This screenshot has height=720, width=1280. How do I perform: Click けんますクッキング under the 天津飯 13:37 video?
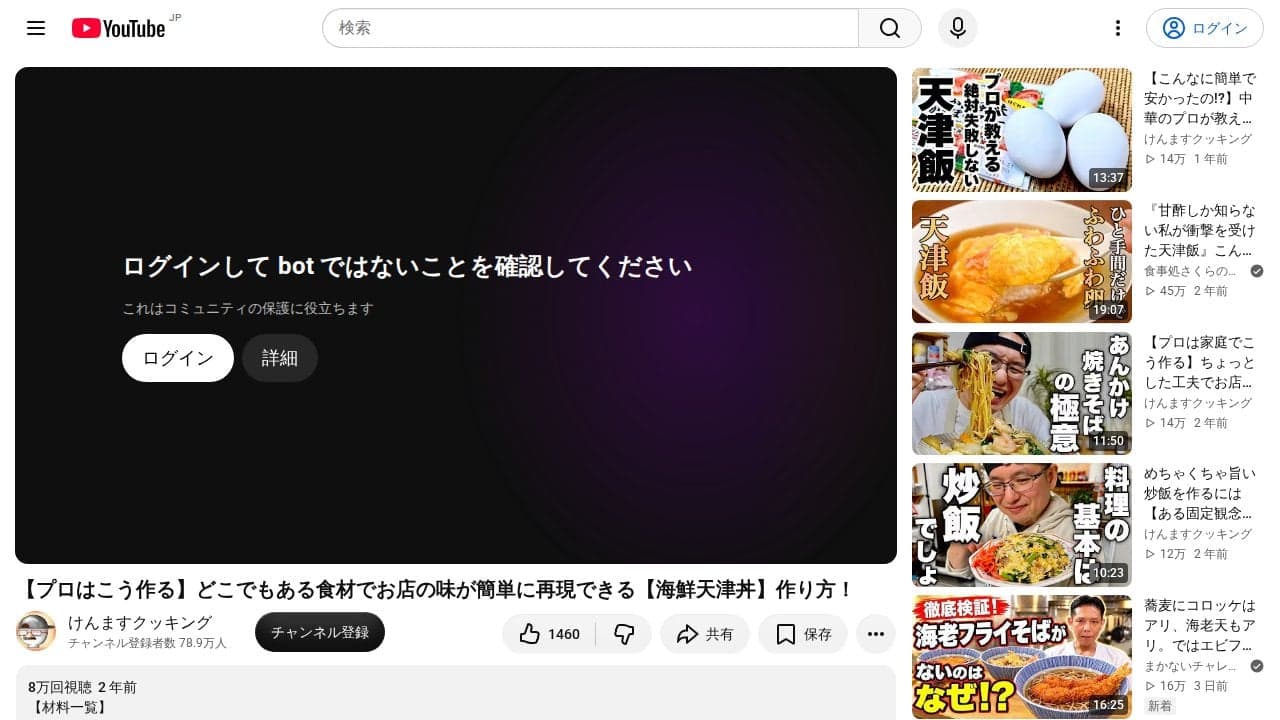tap(1198, 139)
